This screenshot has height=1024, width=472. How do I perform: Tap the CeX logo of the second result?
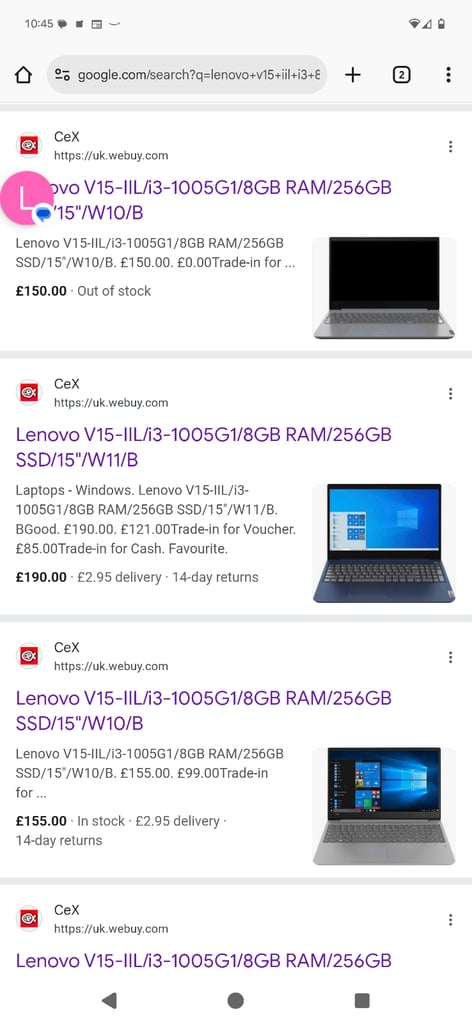(29, 392)
